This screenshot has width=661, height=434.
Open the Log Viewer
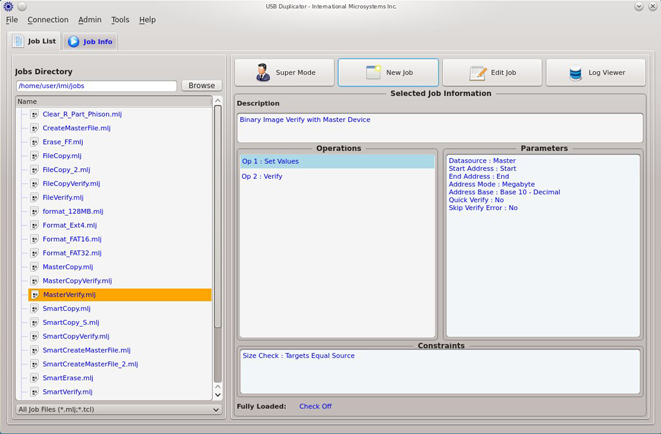(x=596, y=72)
